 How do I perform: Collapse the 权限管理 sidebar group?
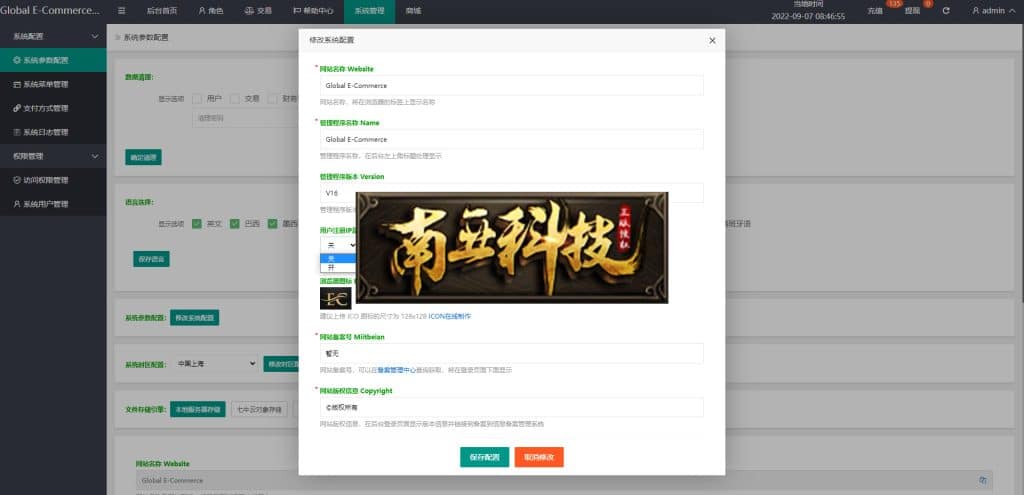coord(53,156)
